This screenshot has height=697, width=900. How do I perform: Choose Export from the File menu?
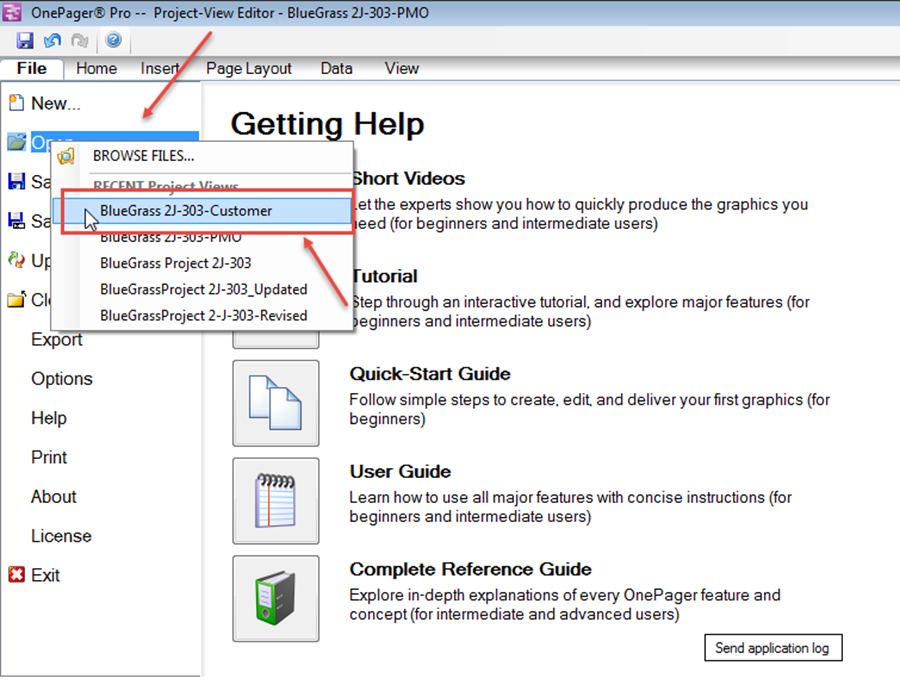[x=56, y=340]
